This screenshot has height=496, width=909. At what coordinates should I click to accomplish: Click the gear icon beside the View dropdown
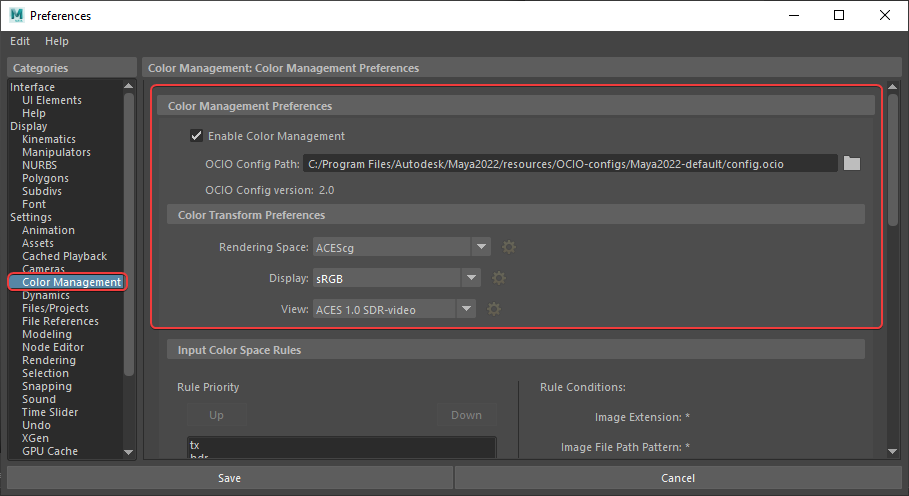point(493,309)
